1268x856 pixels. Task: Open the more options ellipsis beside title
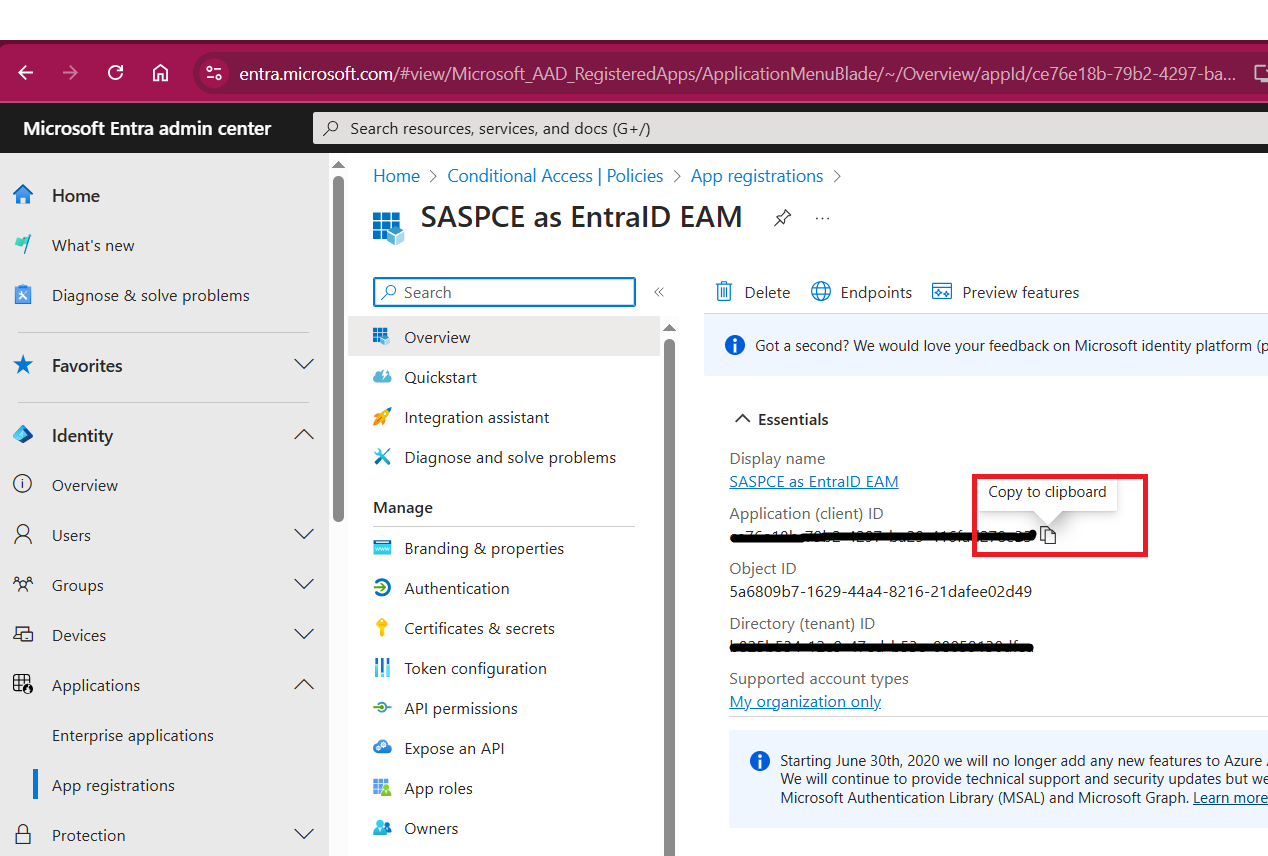[822, 218]
